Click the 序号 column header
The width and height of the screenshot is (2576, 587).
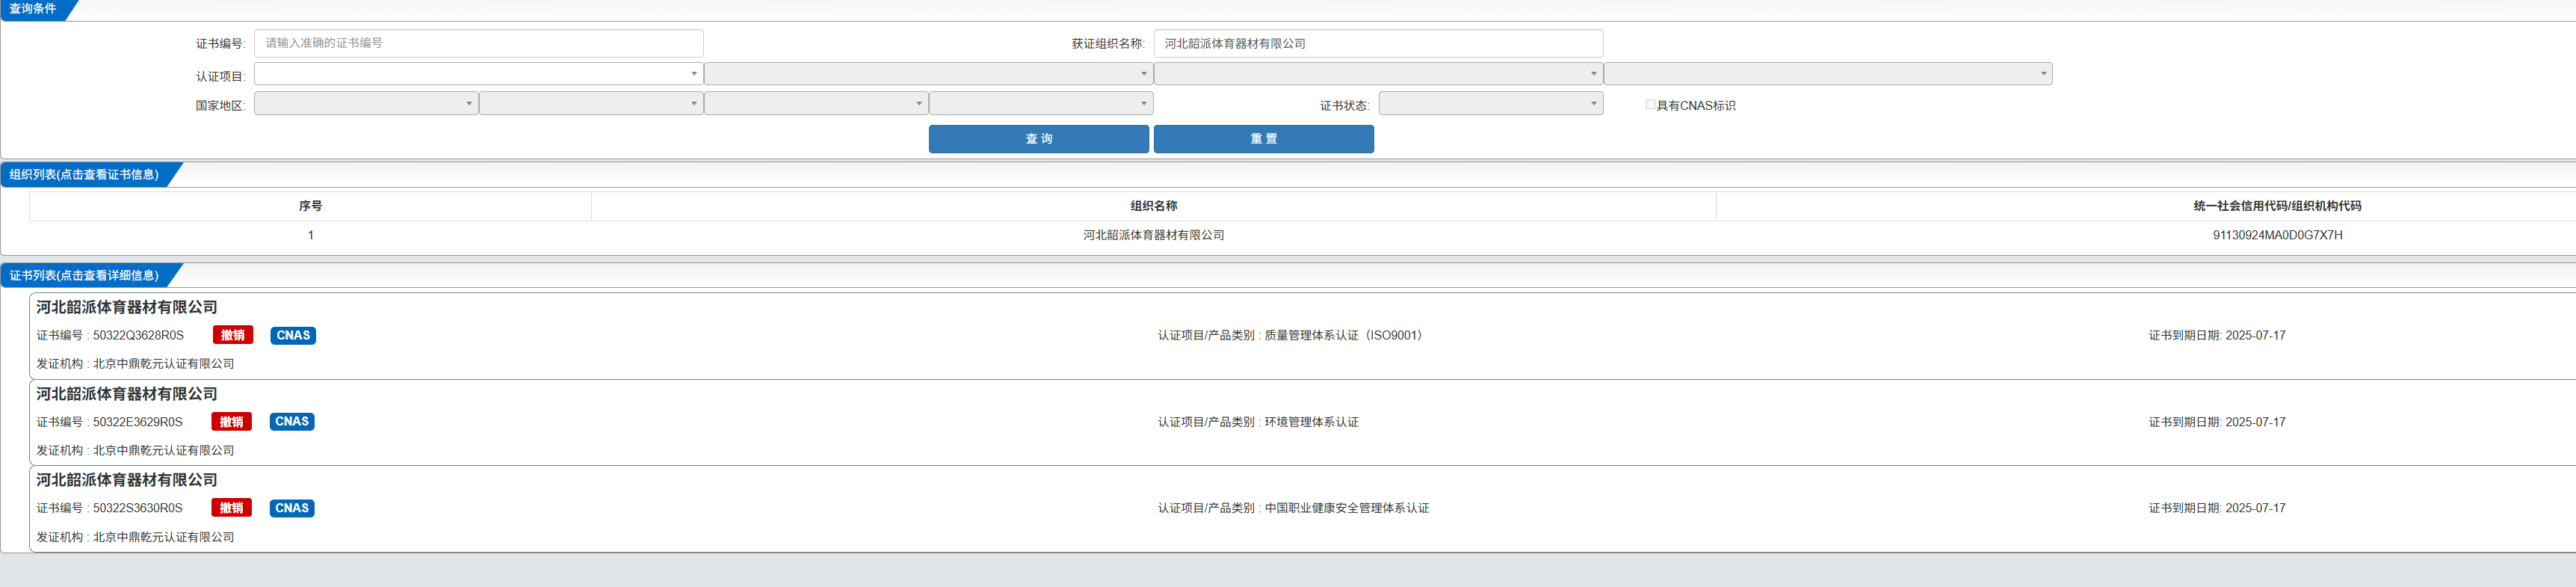[x=311, y=206]
